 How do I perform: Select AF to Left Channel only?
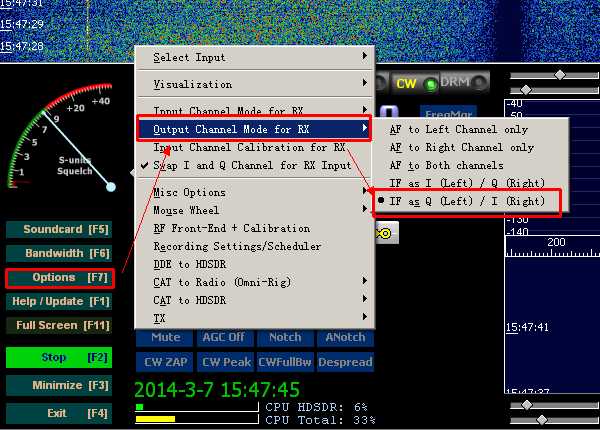471,129
